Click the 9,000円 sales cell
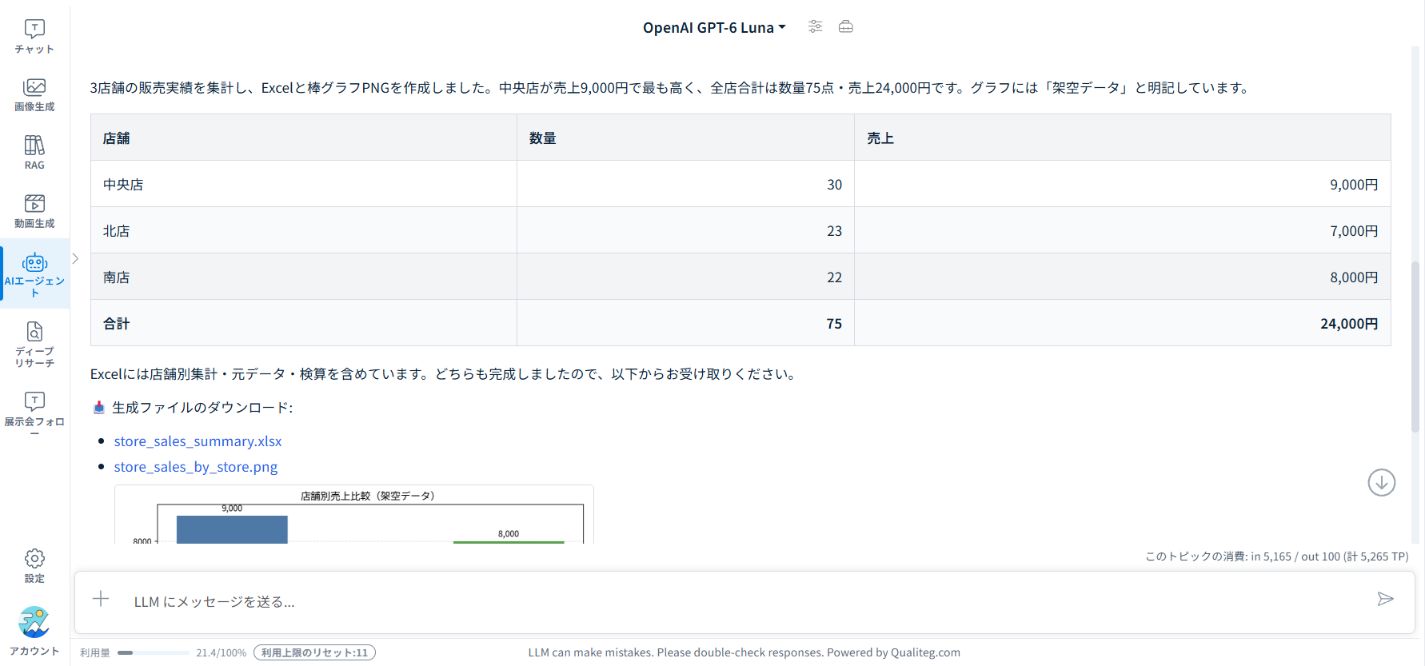Image resolution: width=1425 pixels, height=666 pixels. pyautogui.click(x=1122, y=184)
